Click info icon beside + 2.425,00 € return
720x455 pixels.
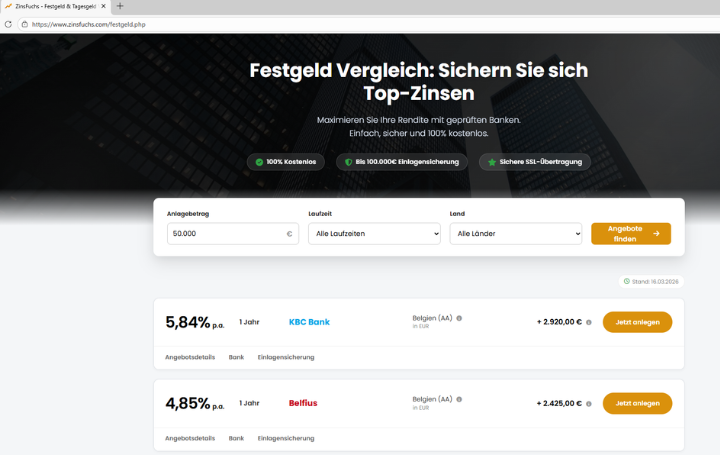click(588, 404)
